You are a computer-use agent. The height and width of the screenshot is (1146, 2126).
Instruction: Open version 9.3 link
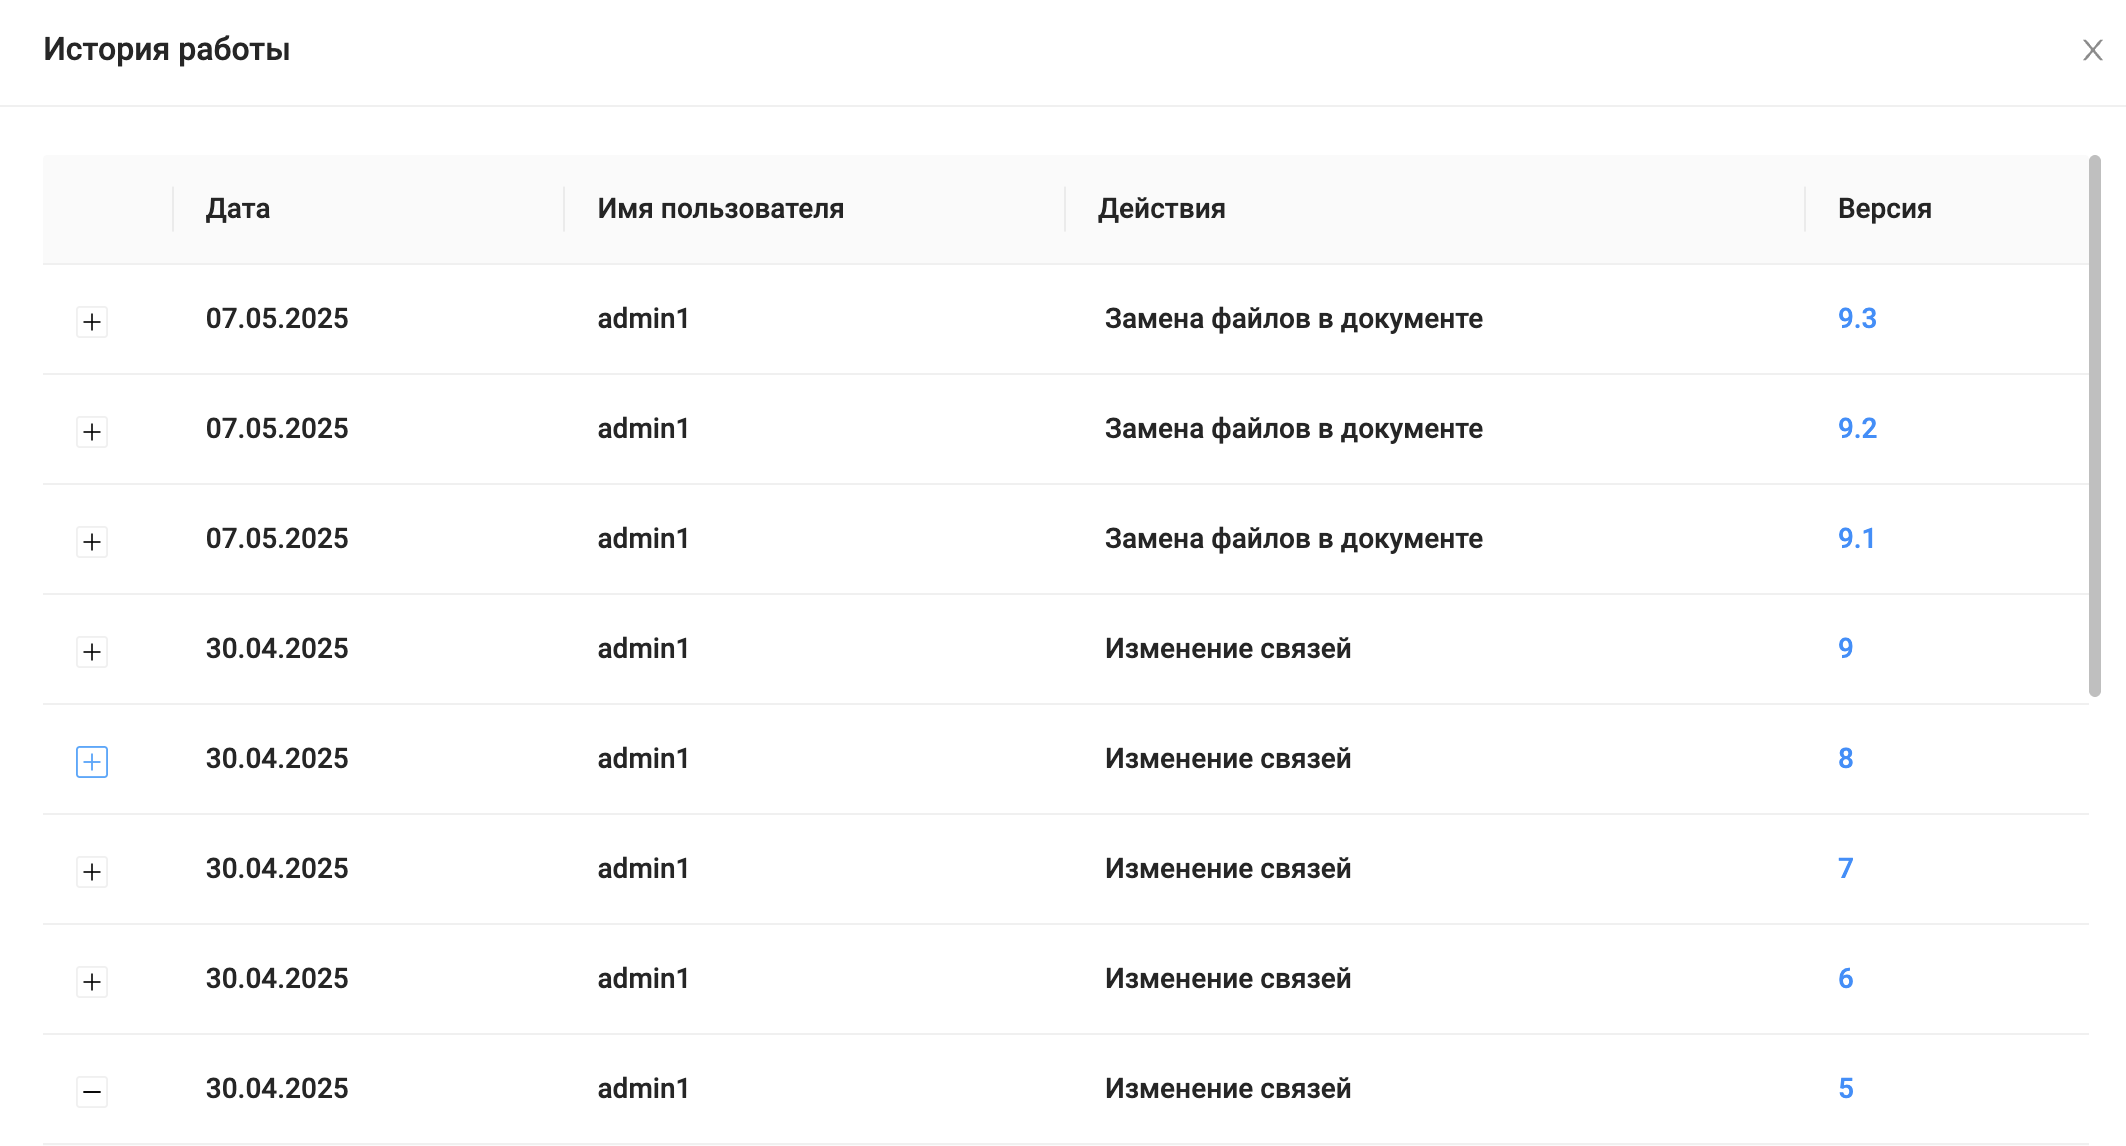[1857, 319]
